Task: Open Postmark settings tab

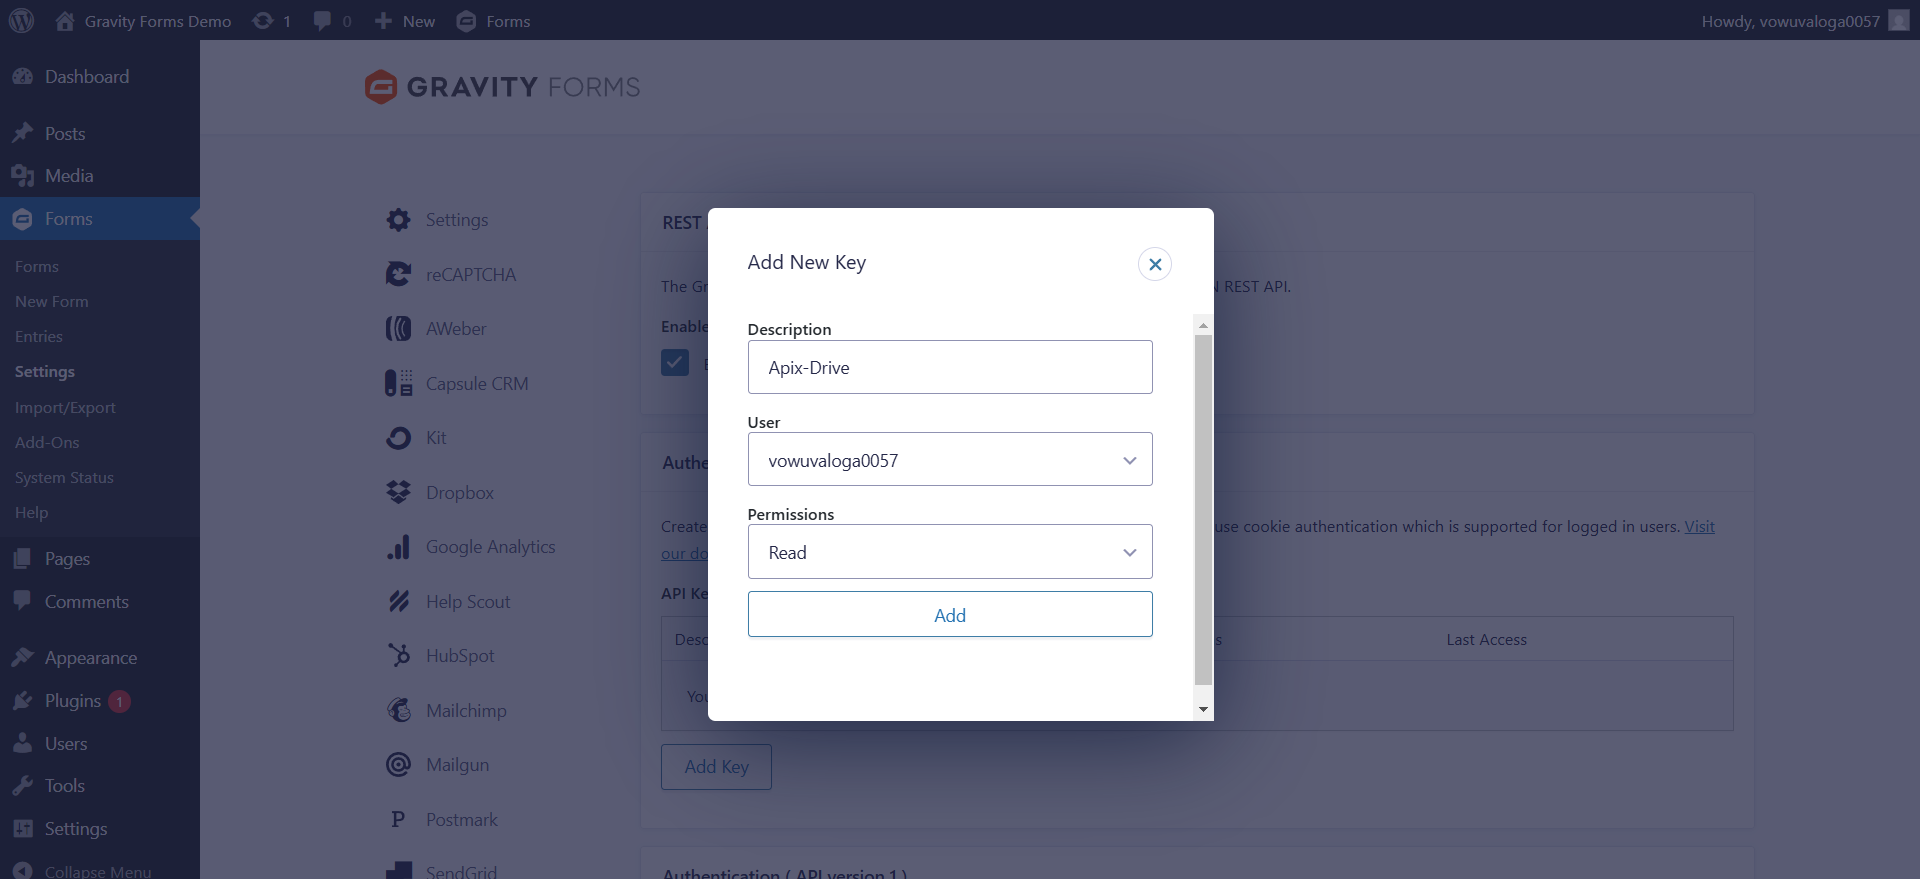Action: point(461,820)
